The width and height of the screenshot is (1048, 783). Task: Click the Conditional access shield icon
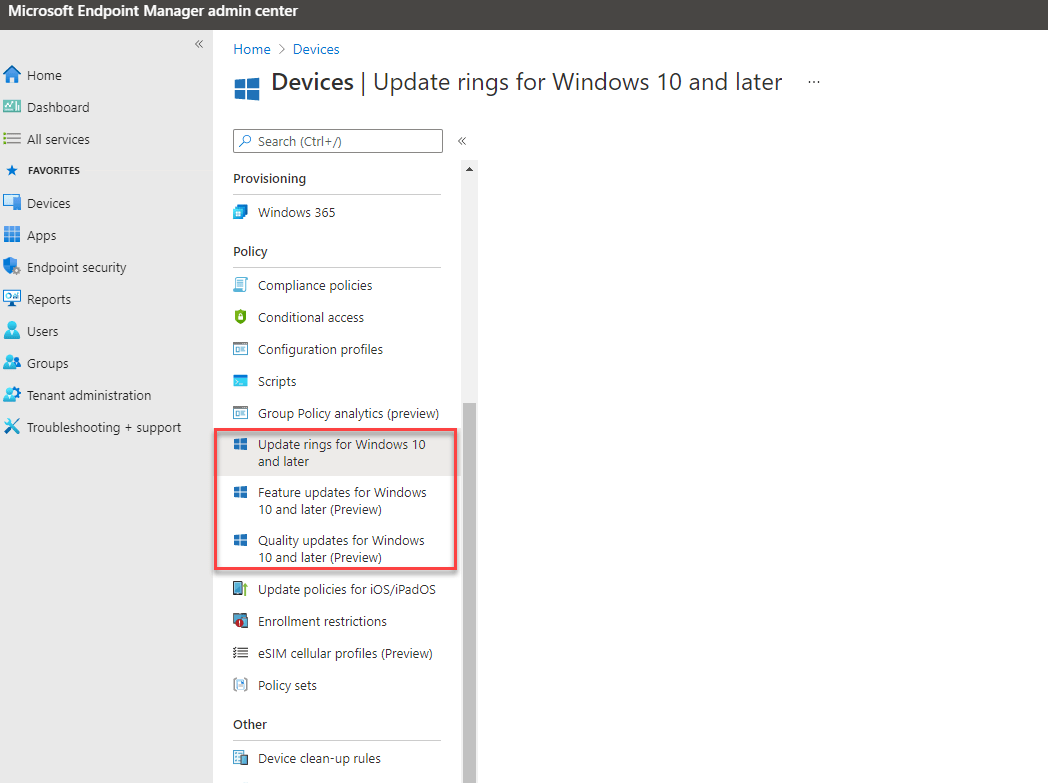point(240,317)
